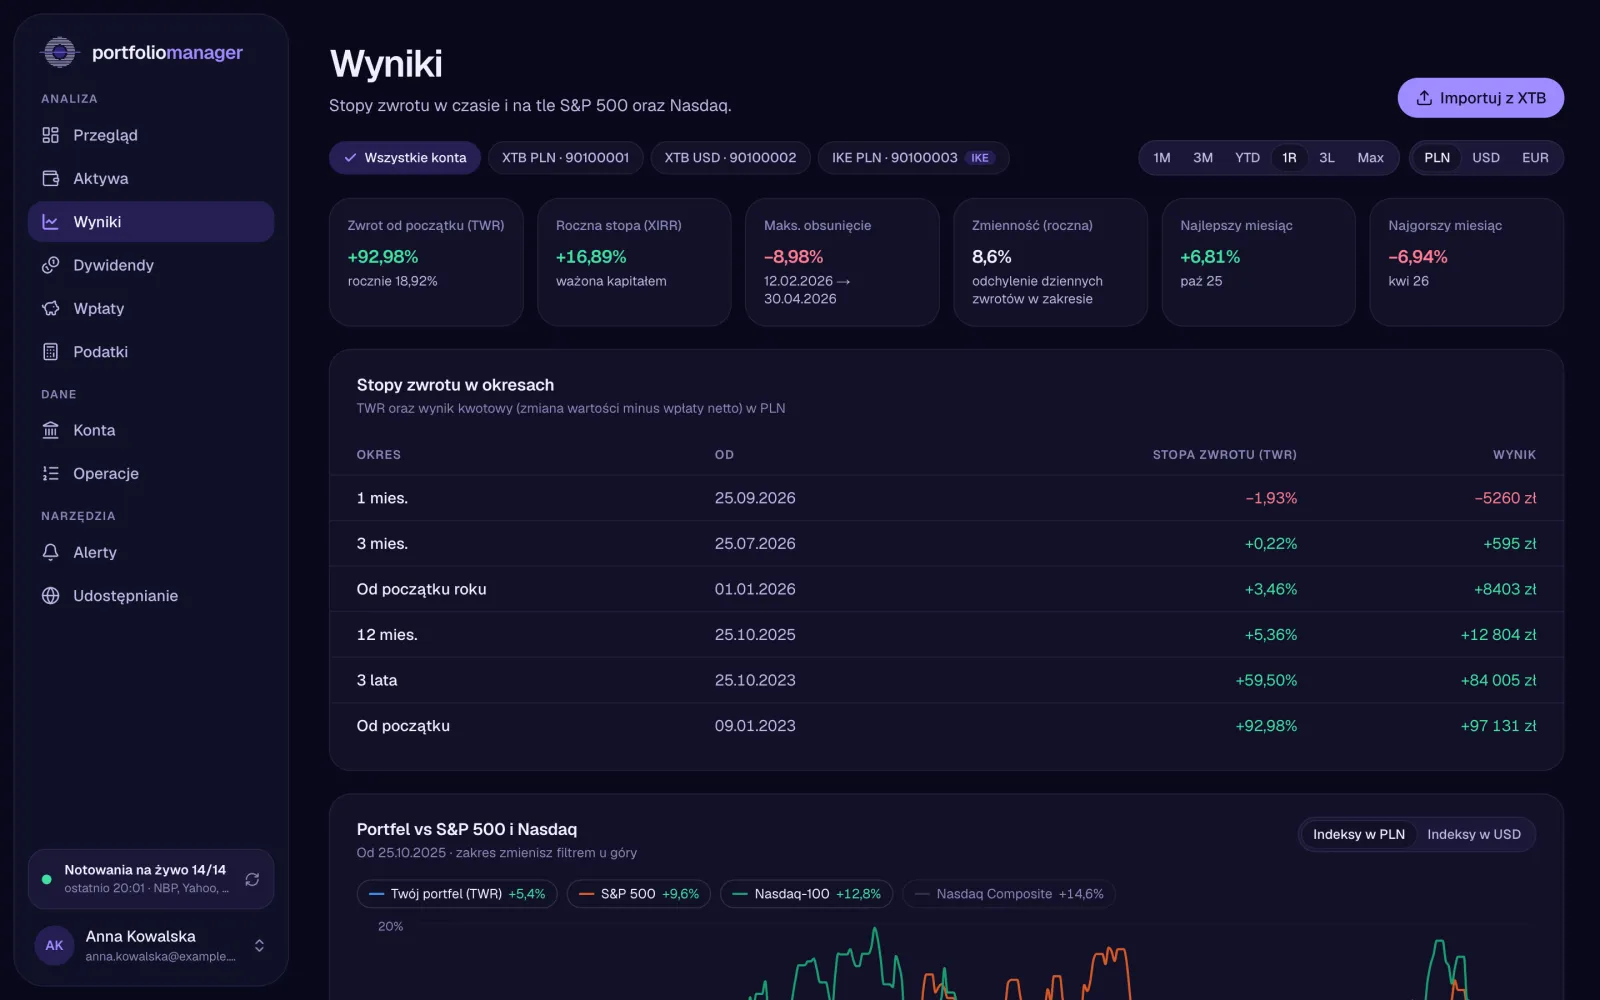Select the Indeksy w PLN option
The width and height of the screenshot is (1600, 1000).
pyautogui.click(x=1358, y=834)
